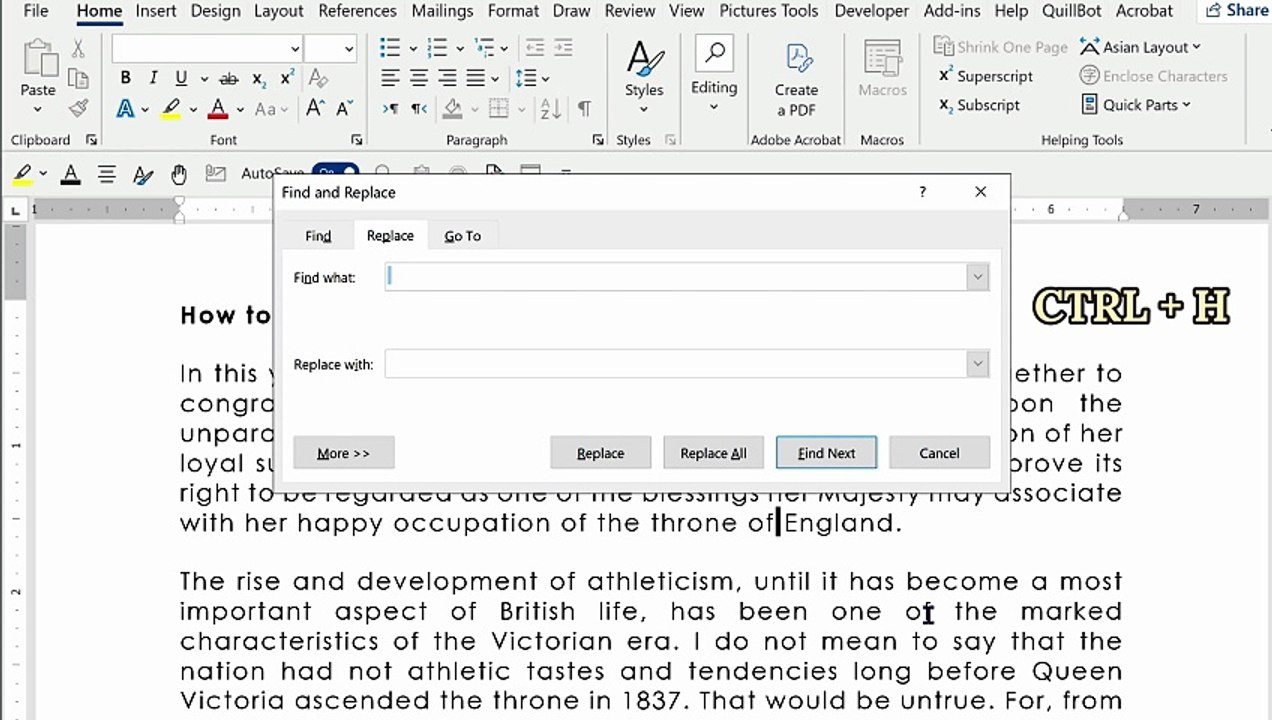Open the Underline style dropdown arrow
1272x720 pixels.
(x=204, y=78)
